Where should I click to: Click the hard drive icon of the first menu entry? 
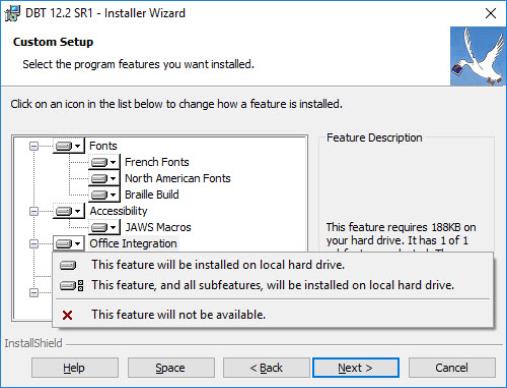(68, 265)
